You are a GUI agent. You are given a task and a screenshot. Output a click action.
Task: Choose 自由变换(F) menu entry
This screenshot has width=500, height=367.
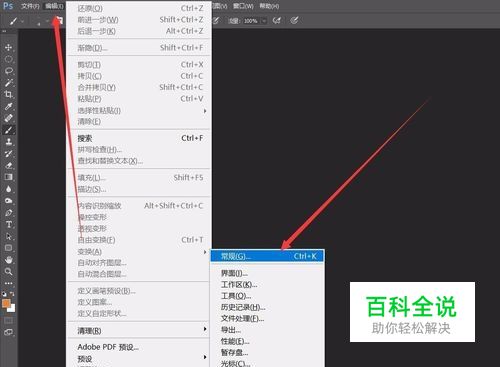click(x=139, y=240)
